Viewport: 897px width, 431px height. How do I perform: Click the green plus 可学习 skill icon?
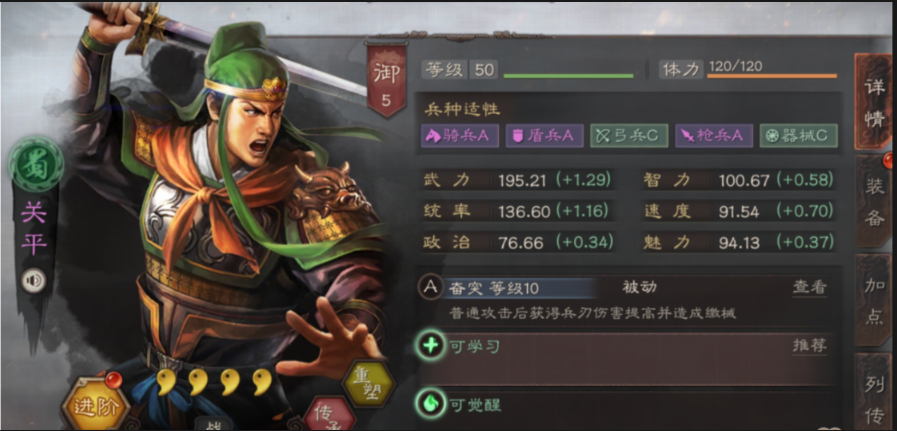tap(430, 345)
